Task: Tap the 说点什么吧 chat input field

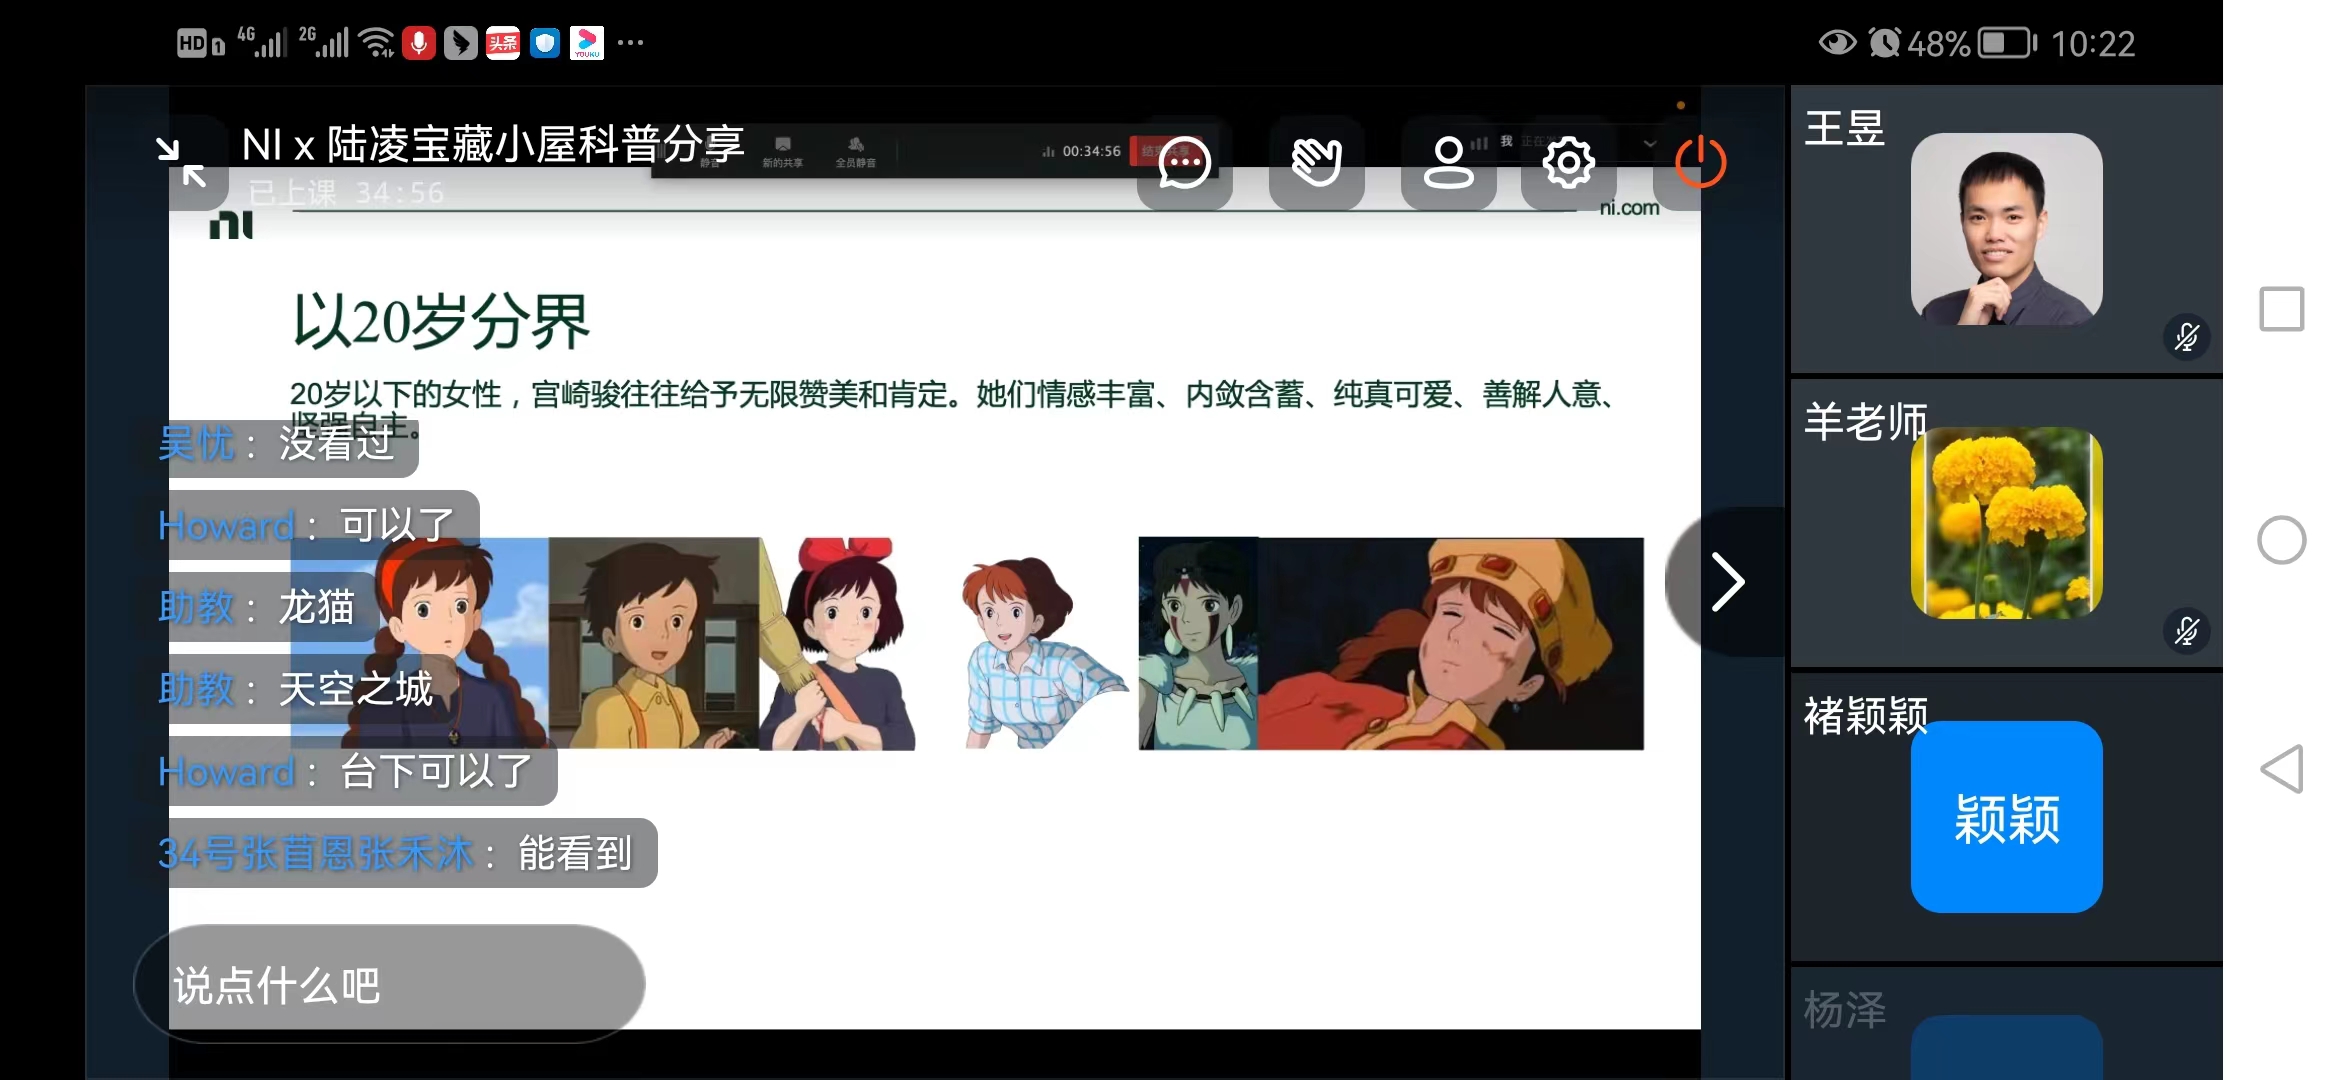Action: click(390, 985)
